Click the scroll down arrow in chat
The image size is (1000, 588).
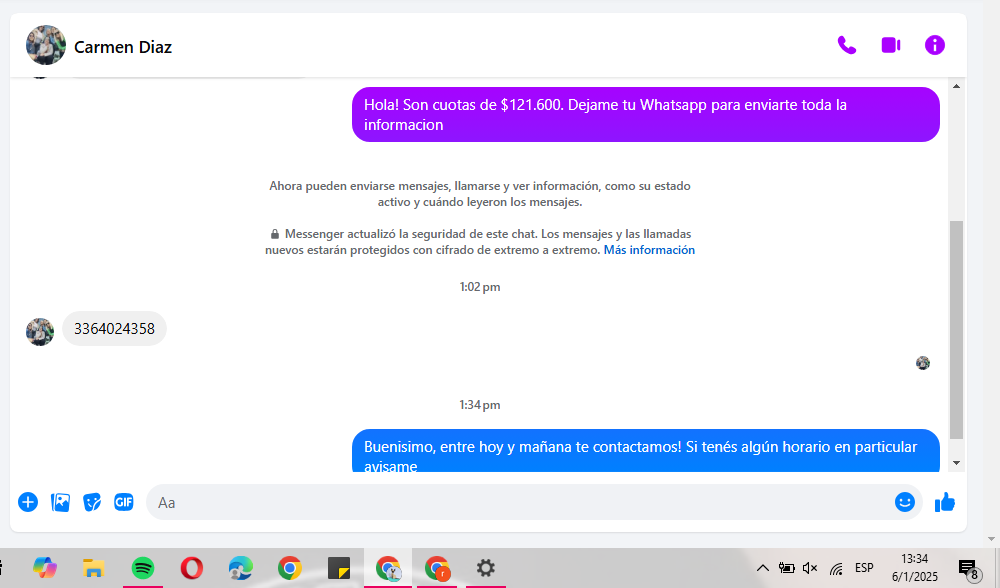956,463
